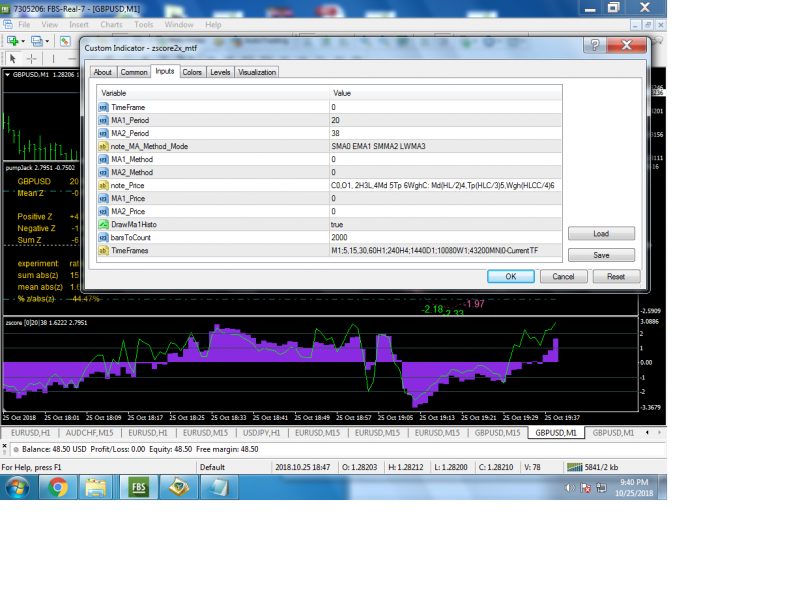Click the Value column header
Viewport: 800px width, 599px height.
[x=445, y=93]
